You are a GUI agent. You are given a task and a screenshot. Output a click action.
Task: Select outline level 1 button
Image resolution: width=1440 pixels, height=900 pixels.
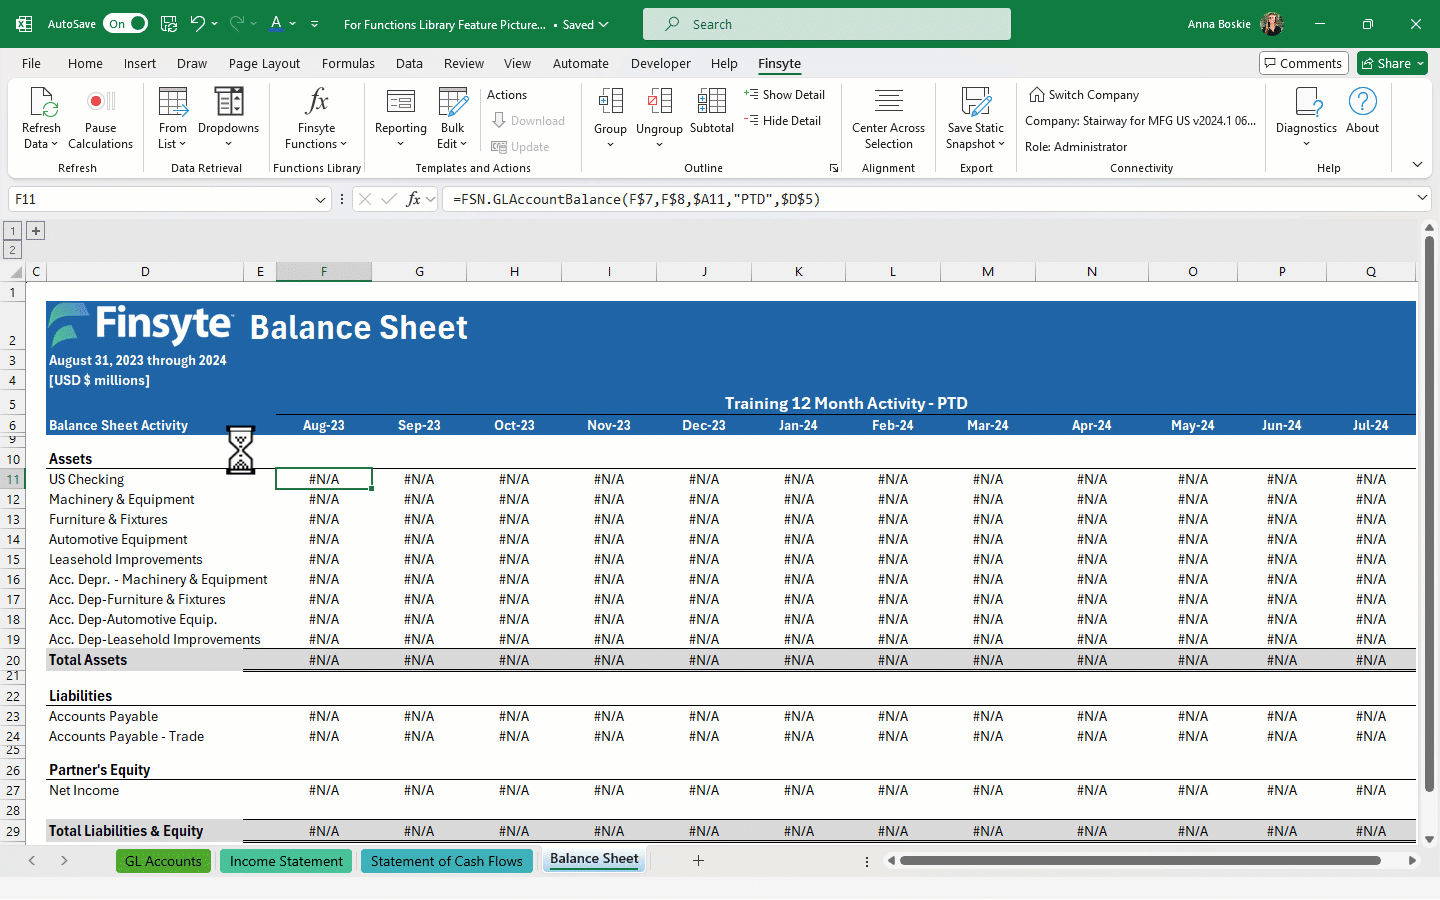13,231
